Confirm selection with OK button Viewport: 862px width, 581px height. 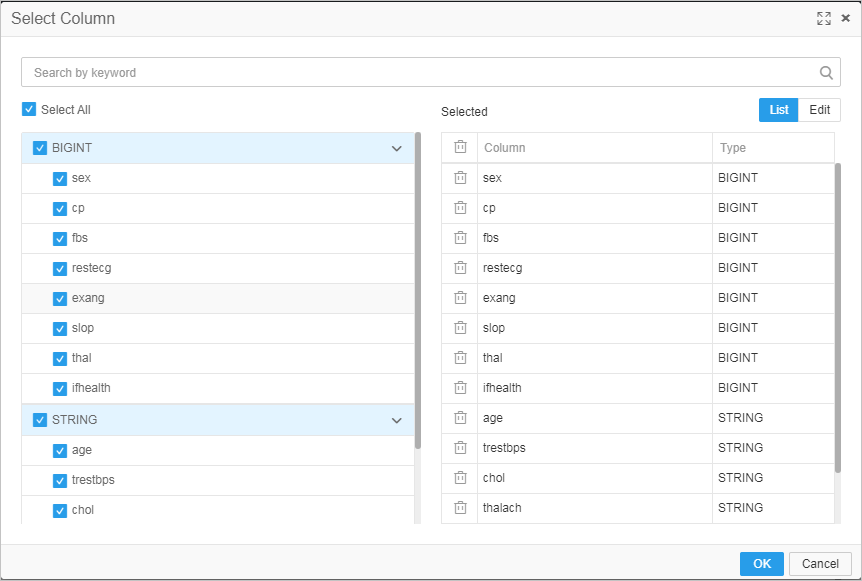pos(761,563)
